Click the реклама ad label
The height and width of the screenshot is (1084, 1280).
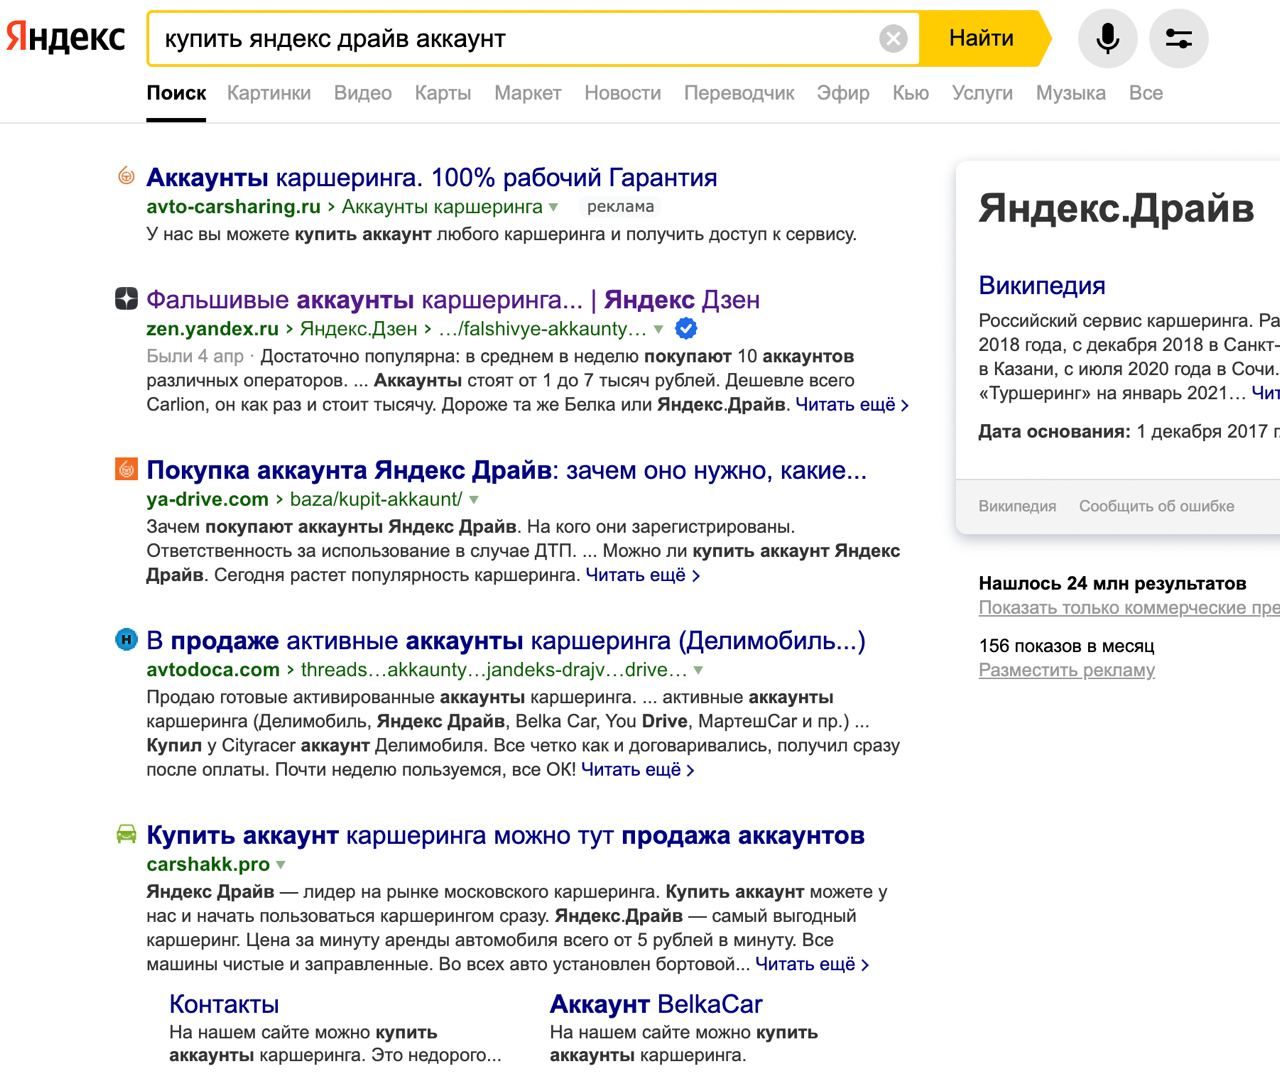(620, 207)
